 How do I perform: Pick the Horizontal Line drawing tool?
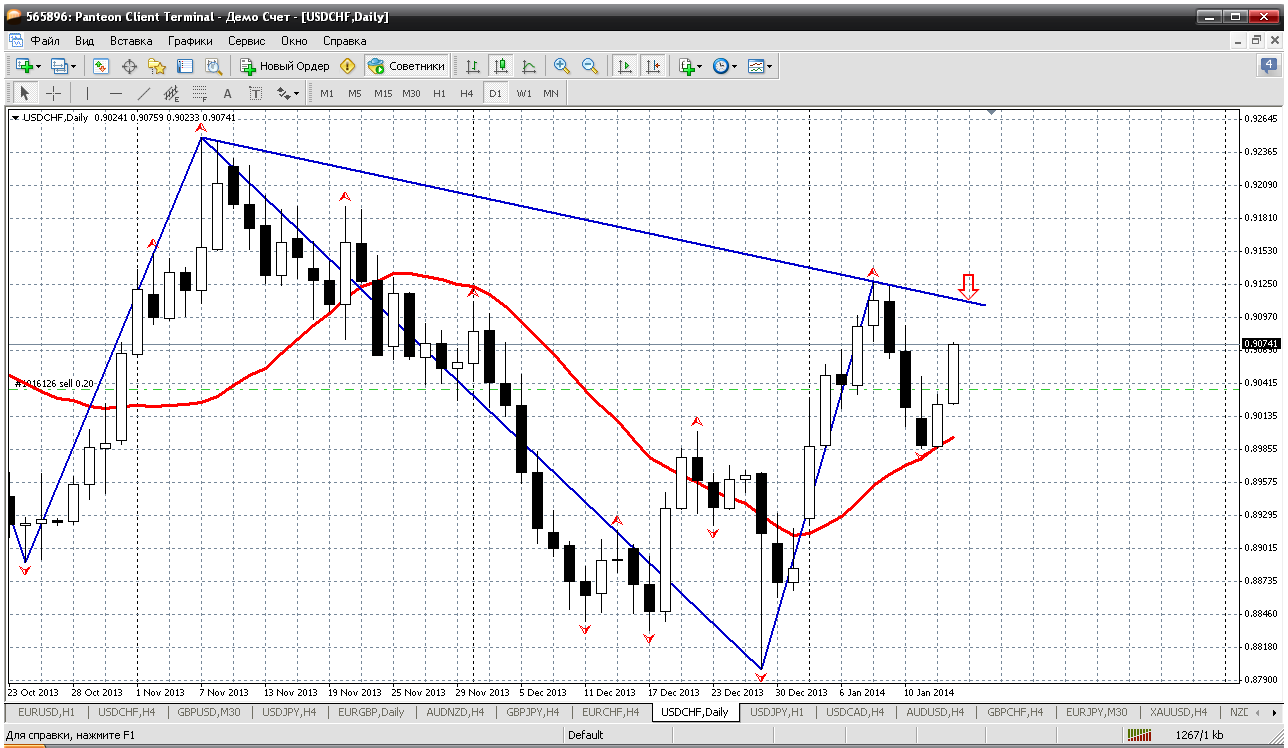tap(116, 93)
